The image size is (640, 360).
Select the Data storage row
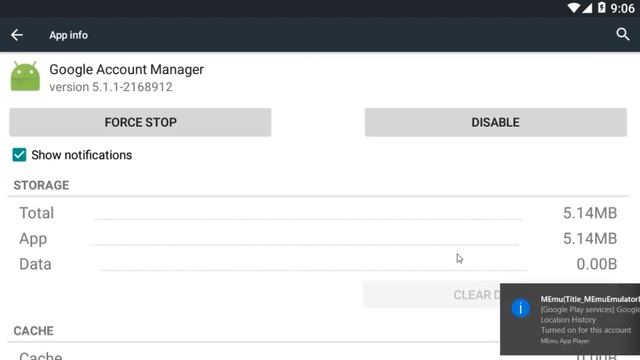pyautogui.click(x=318, y=264)
